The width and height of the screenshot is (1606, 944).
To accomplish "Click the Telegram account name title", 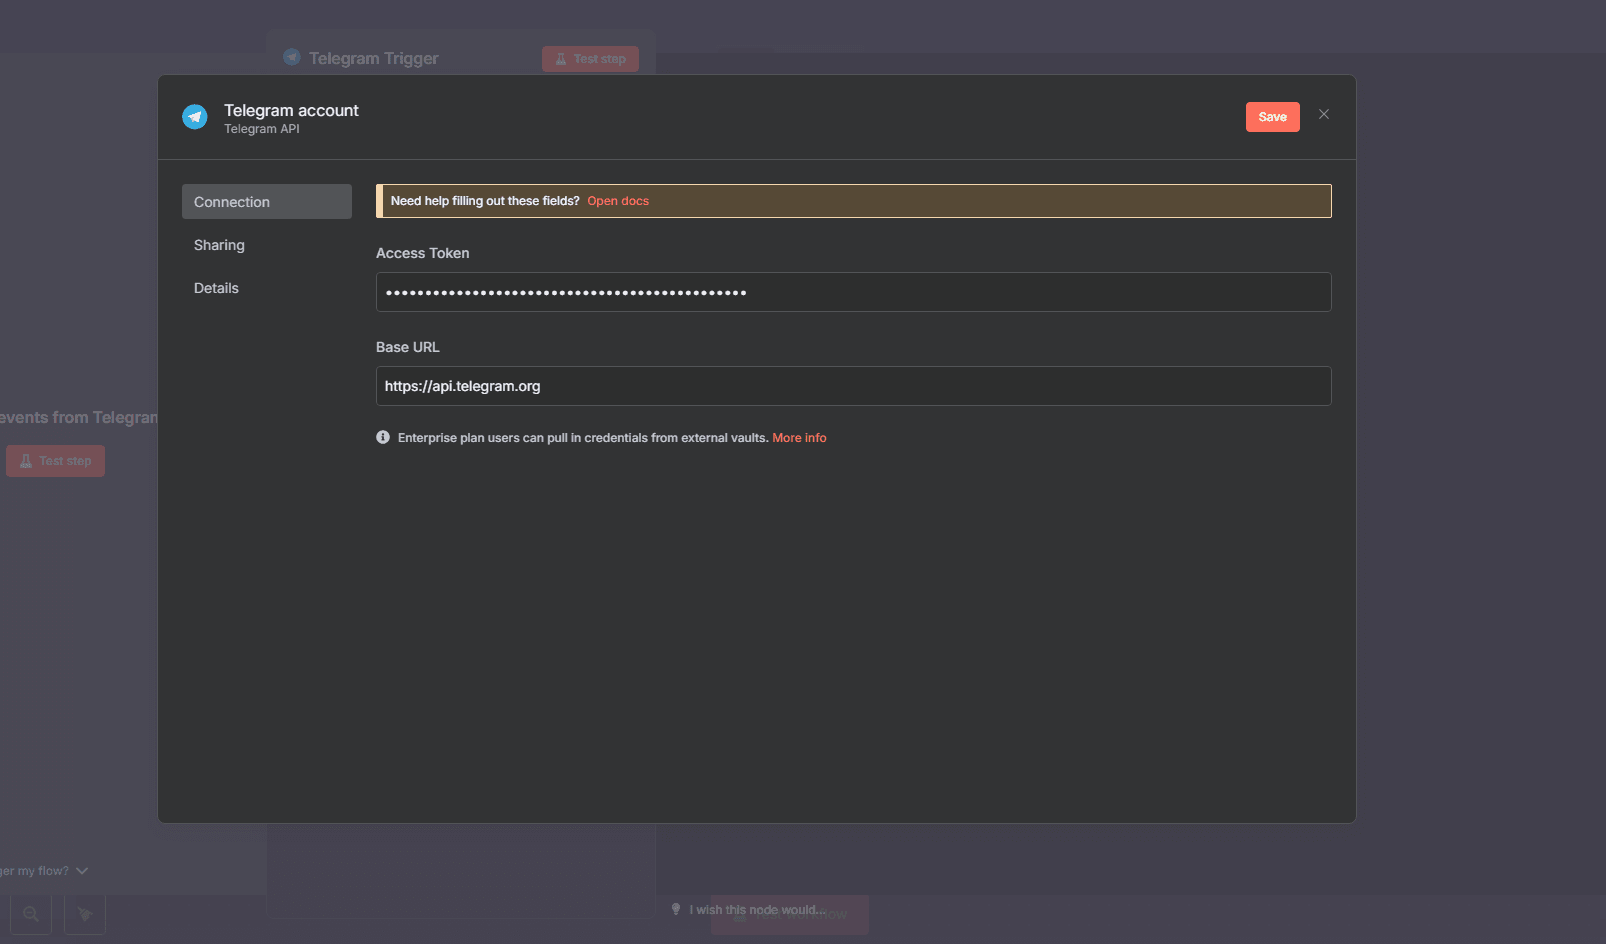I will pos(291,110).
